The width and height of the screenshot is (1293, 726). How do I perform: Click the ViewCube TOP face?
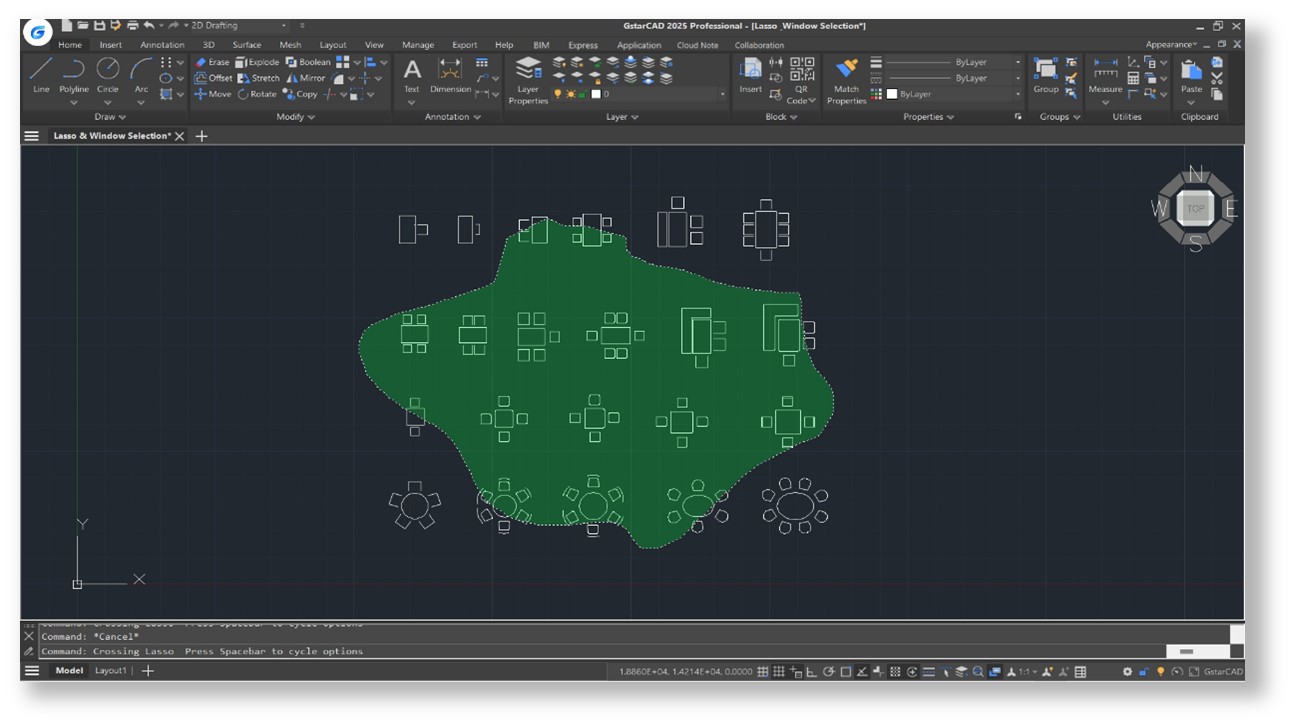coord(1195,209)
